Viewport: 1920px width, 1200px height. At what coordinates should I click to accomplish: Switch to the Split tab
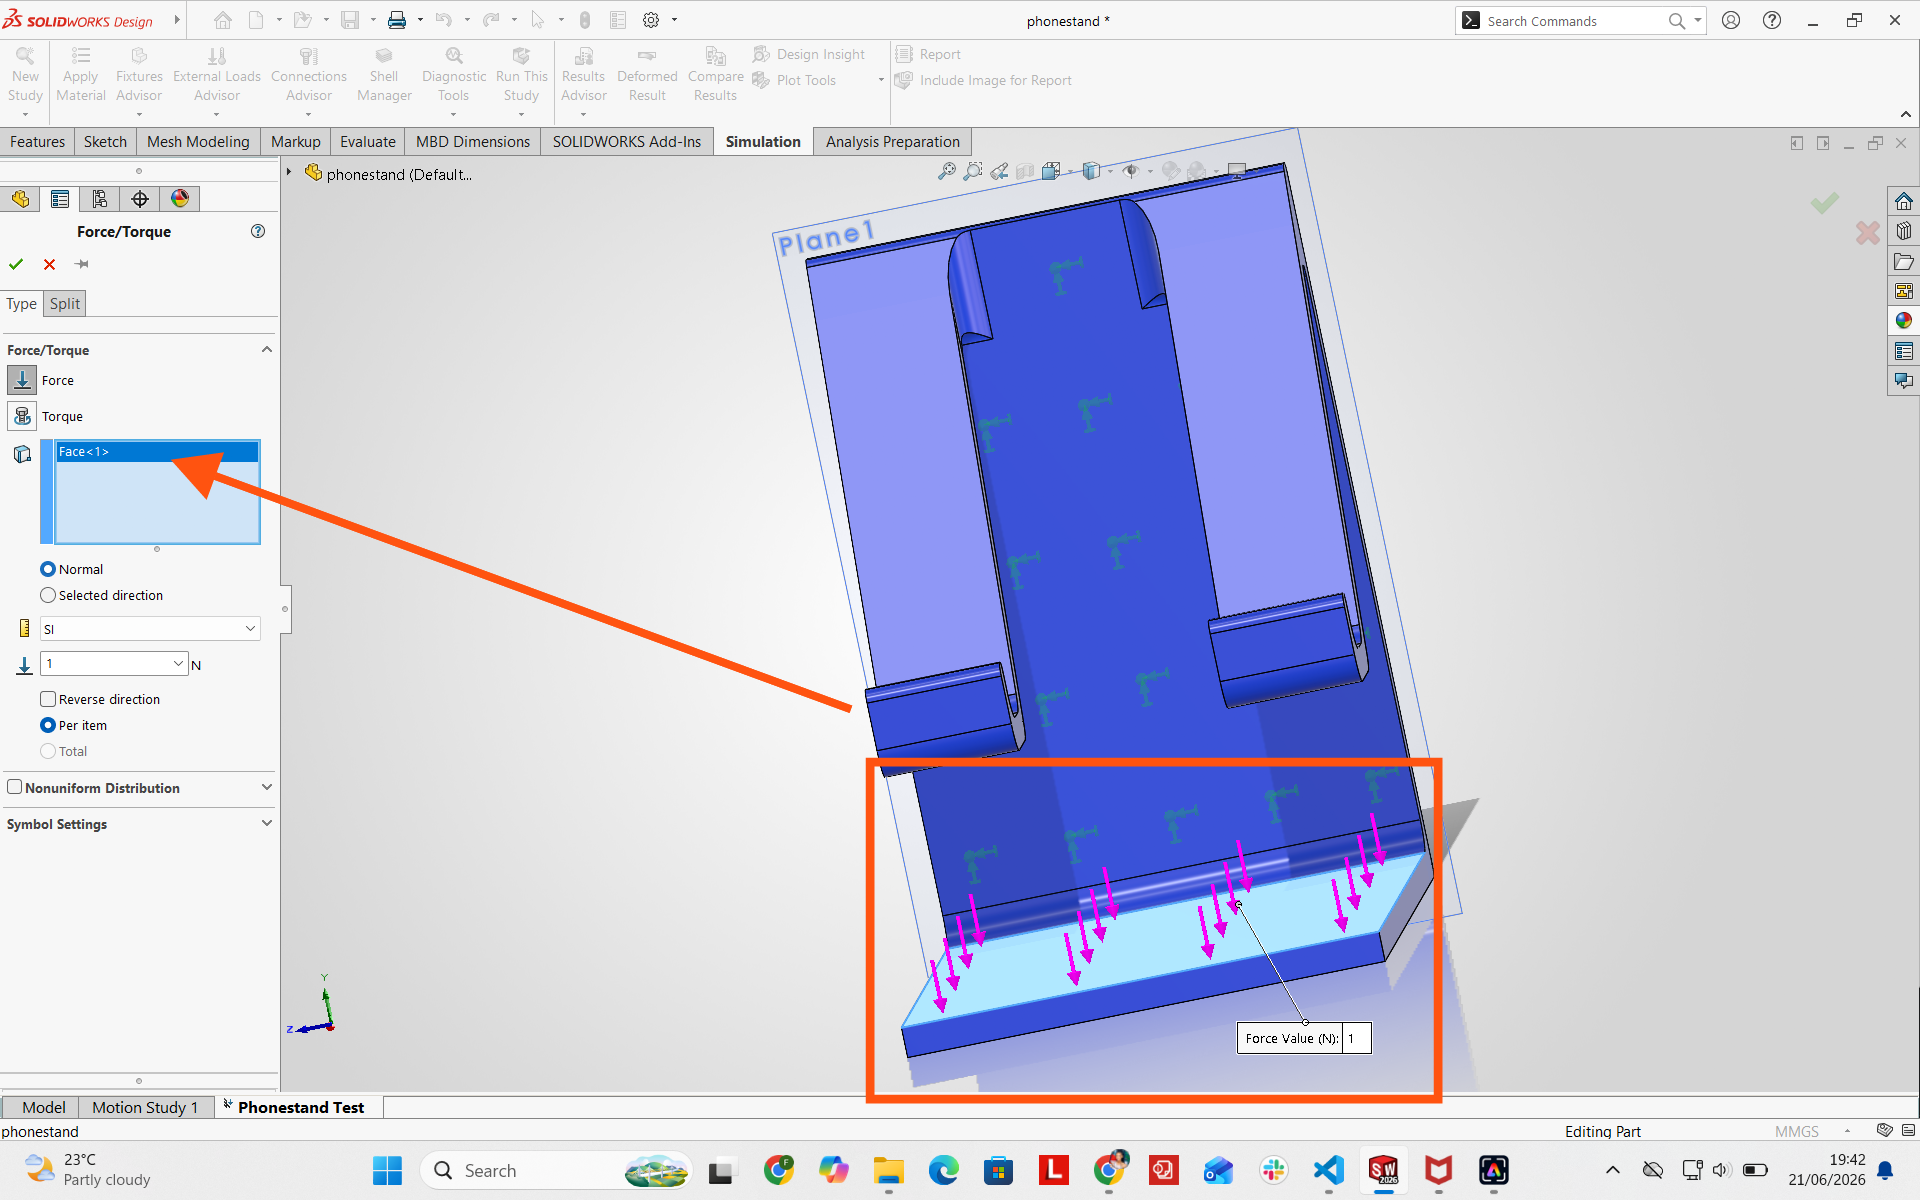click(x=65, y=304)
